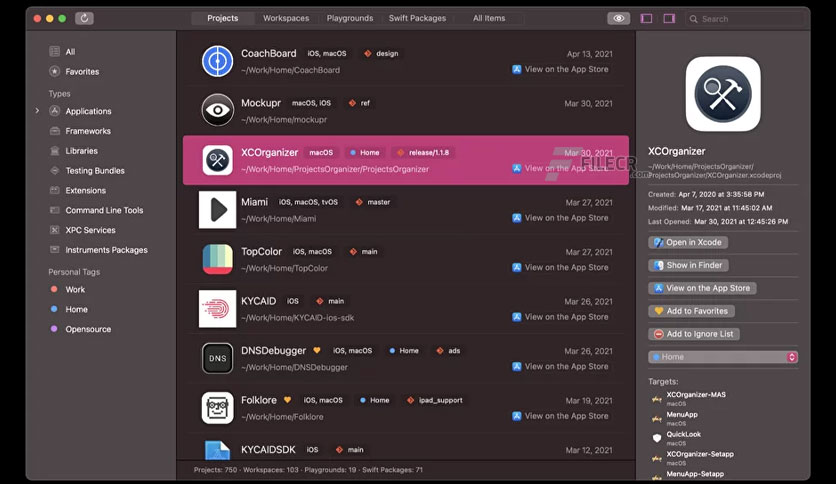The width and height of the screenshot is (836, 484).
Task: Click the Frameworks sidebar icon
Action: tap(54, 131)
